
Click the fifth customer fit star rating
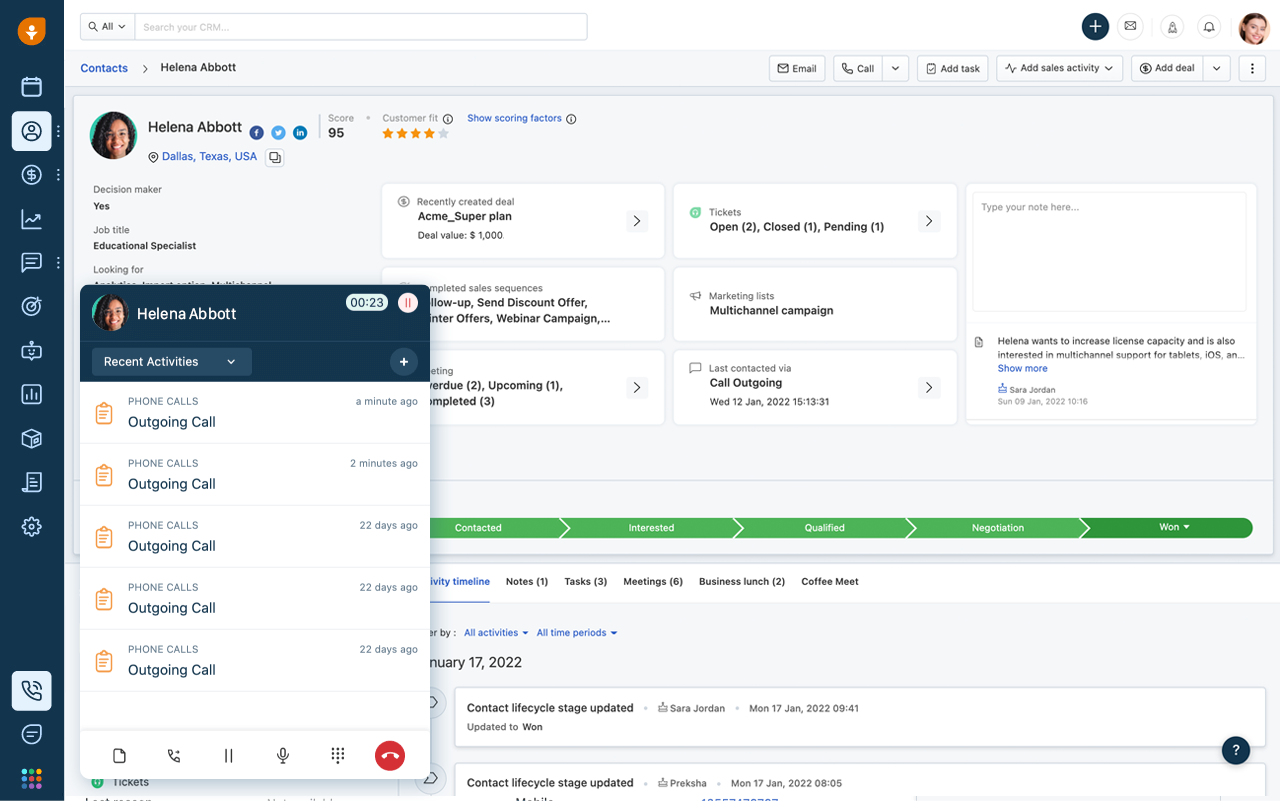click(x=443, y=132)
